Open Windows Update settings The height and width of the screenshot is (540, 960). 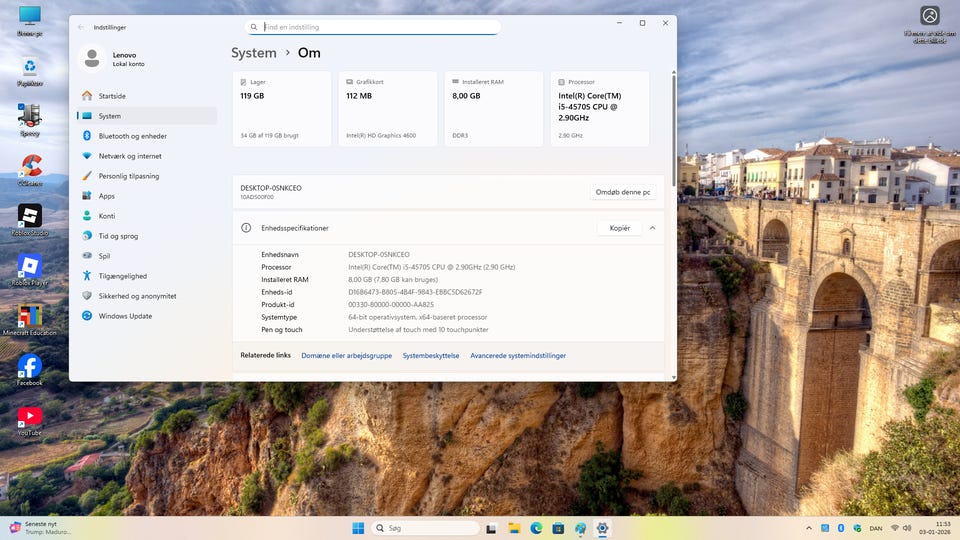[147, 316]
